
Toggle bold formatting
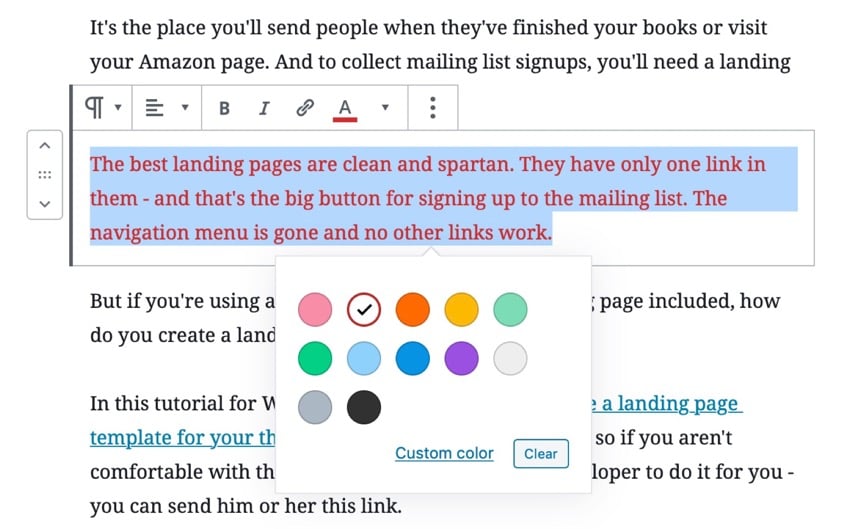[224, 108]
